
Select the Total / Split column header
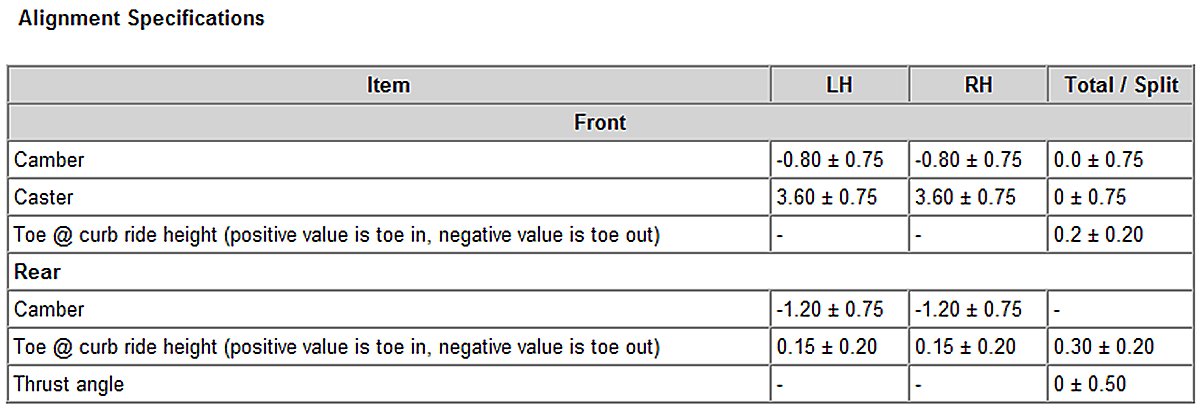pyautogui.click(x=1121, y=85)
